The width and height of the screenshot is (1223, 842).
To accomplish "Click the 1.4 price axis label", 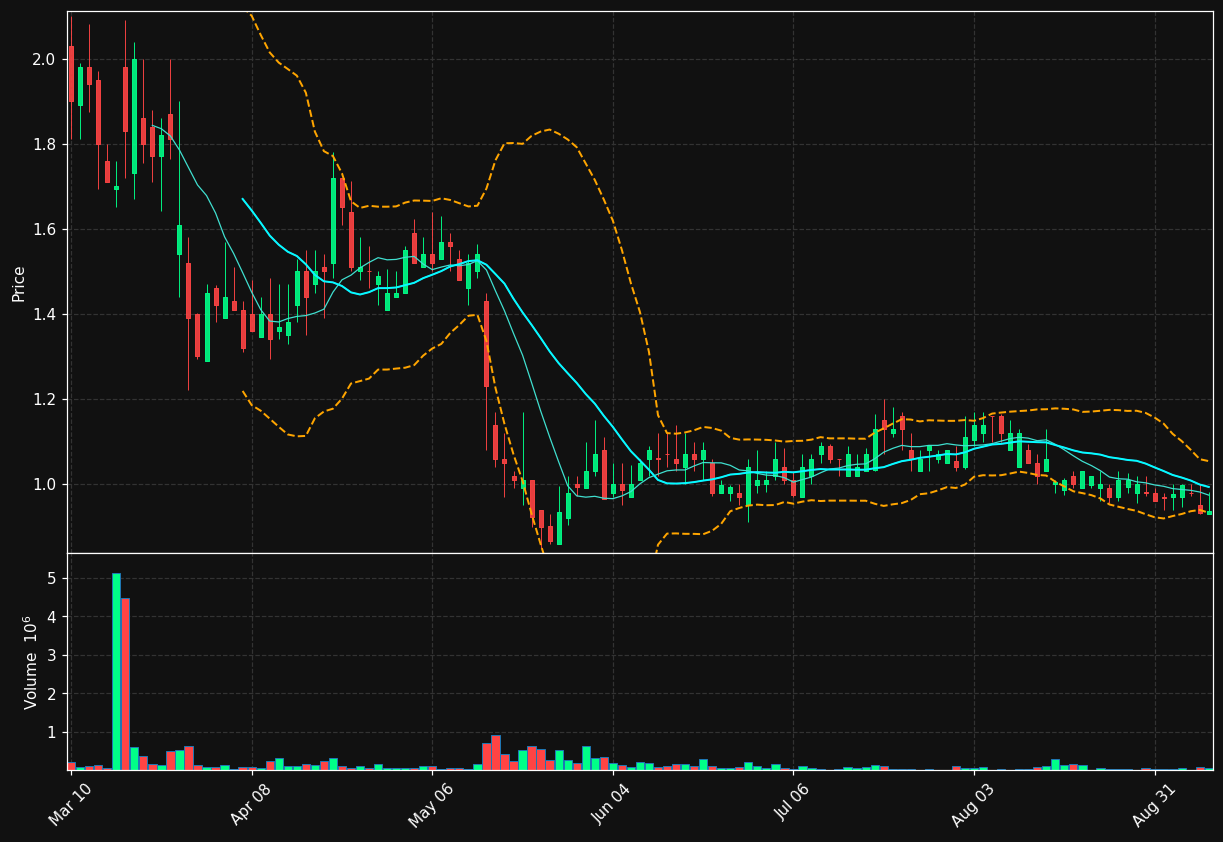I will click(x=43, y=314).
